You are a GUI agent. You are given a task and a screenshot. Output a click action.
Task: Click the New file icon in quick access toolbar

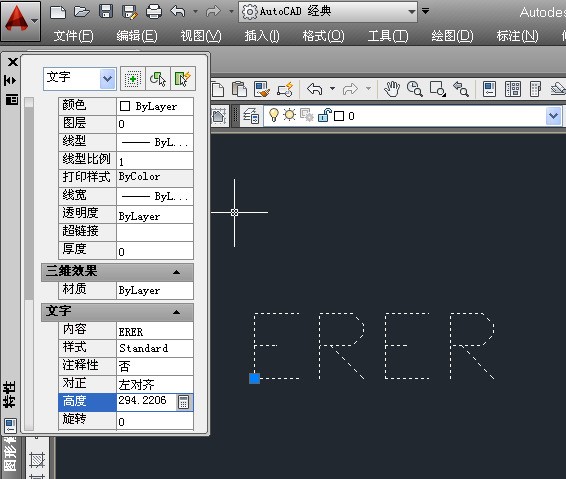[58, 12]
